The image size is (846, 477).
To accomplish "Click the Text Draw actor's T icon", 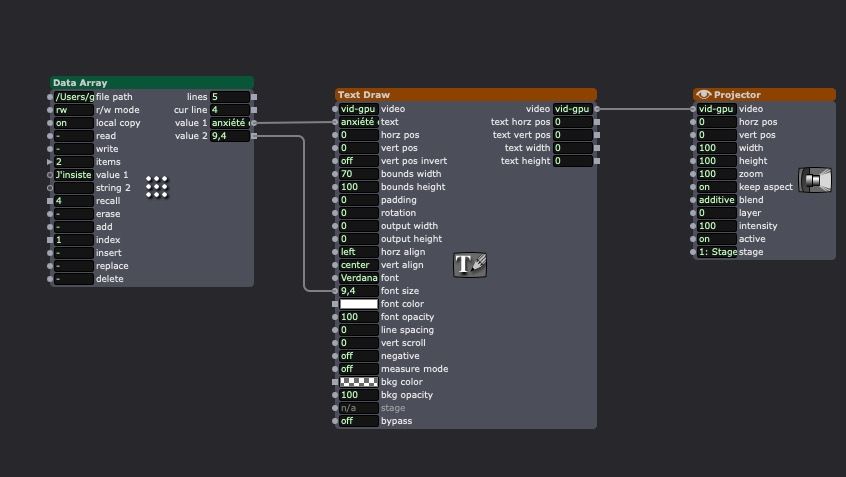I will click(x=470, y=265).
